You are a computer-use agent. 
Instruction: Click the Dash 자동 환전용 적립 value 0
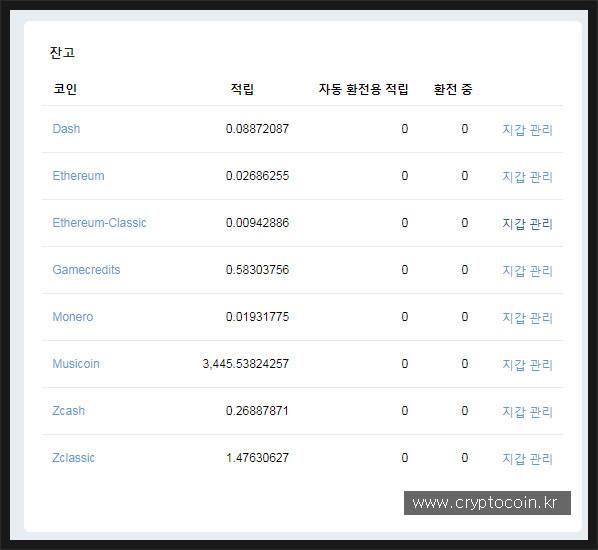coord(405,129)
